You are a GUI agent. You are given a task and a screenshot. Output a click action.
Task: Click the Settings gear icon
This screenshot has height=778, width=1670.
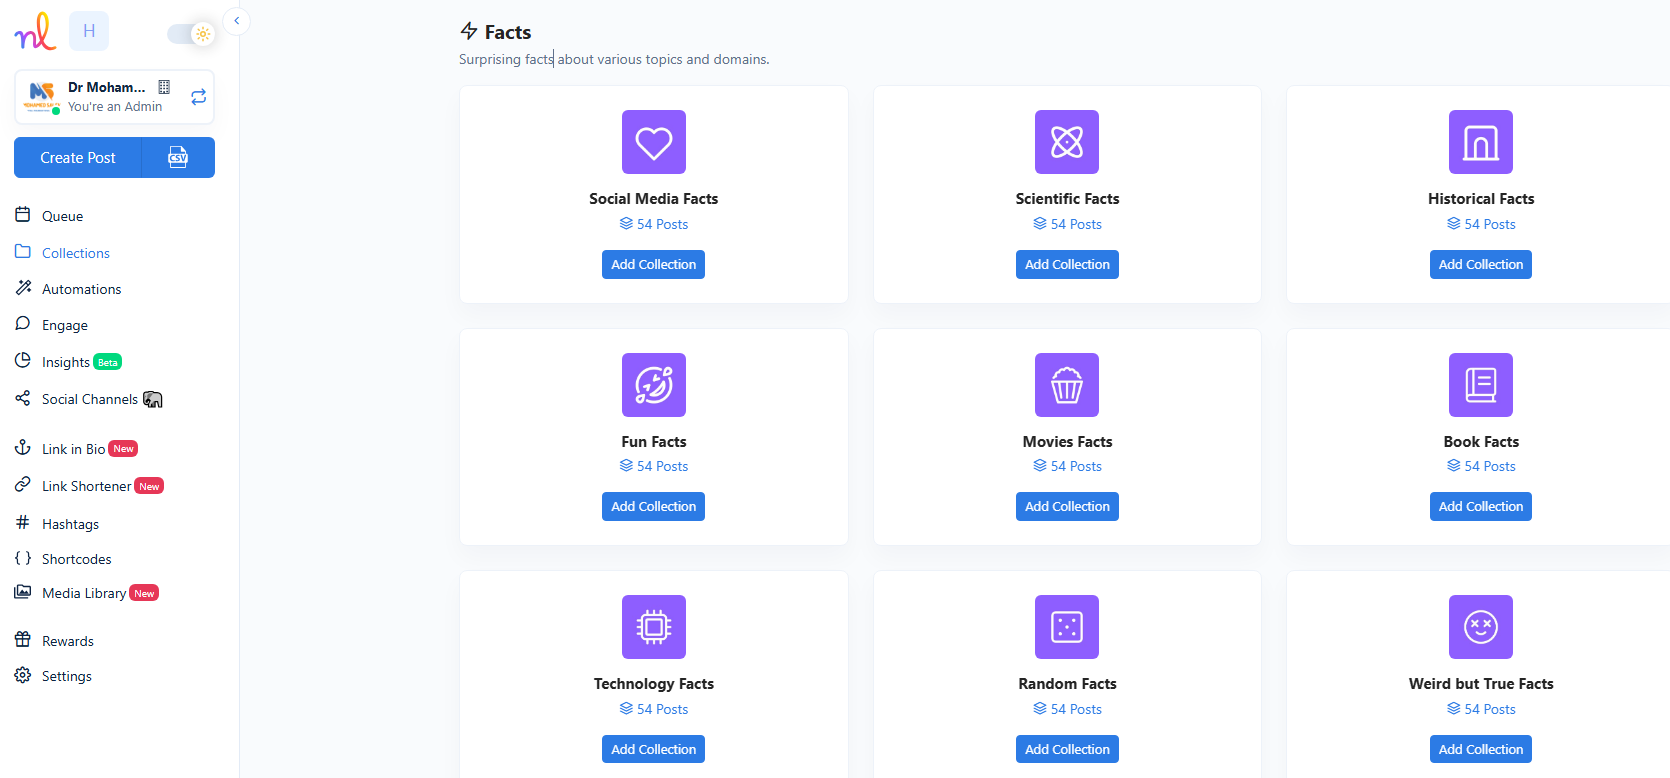[23, 675]
